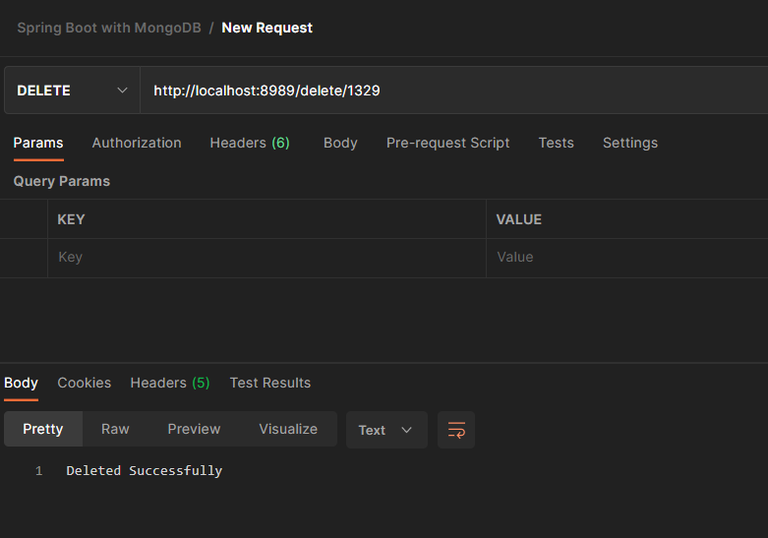Open the Text response format dropdown
This screenshot has height=538, width=768.
(x=386, y=430)
